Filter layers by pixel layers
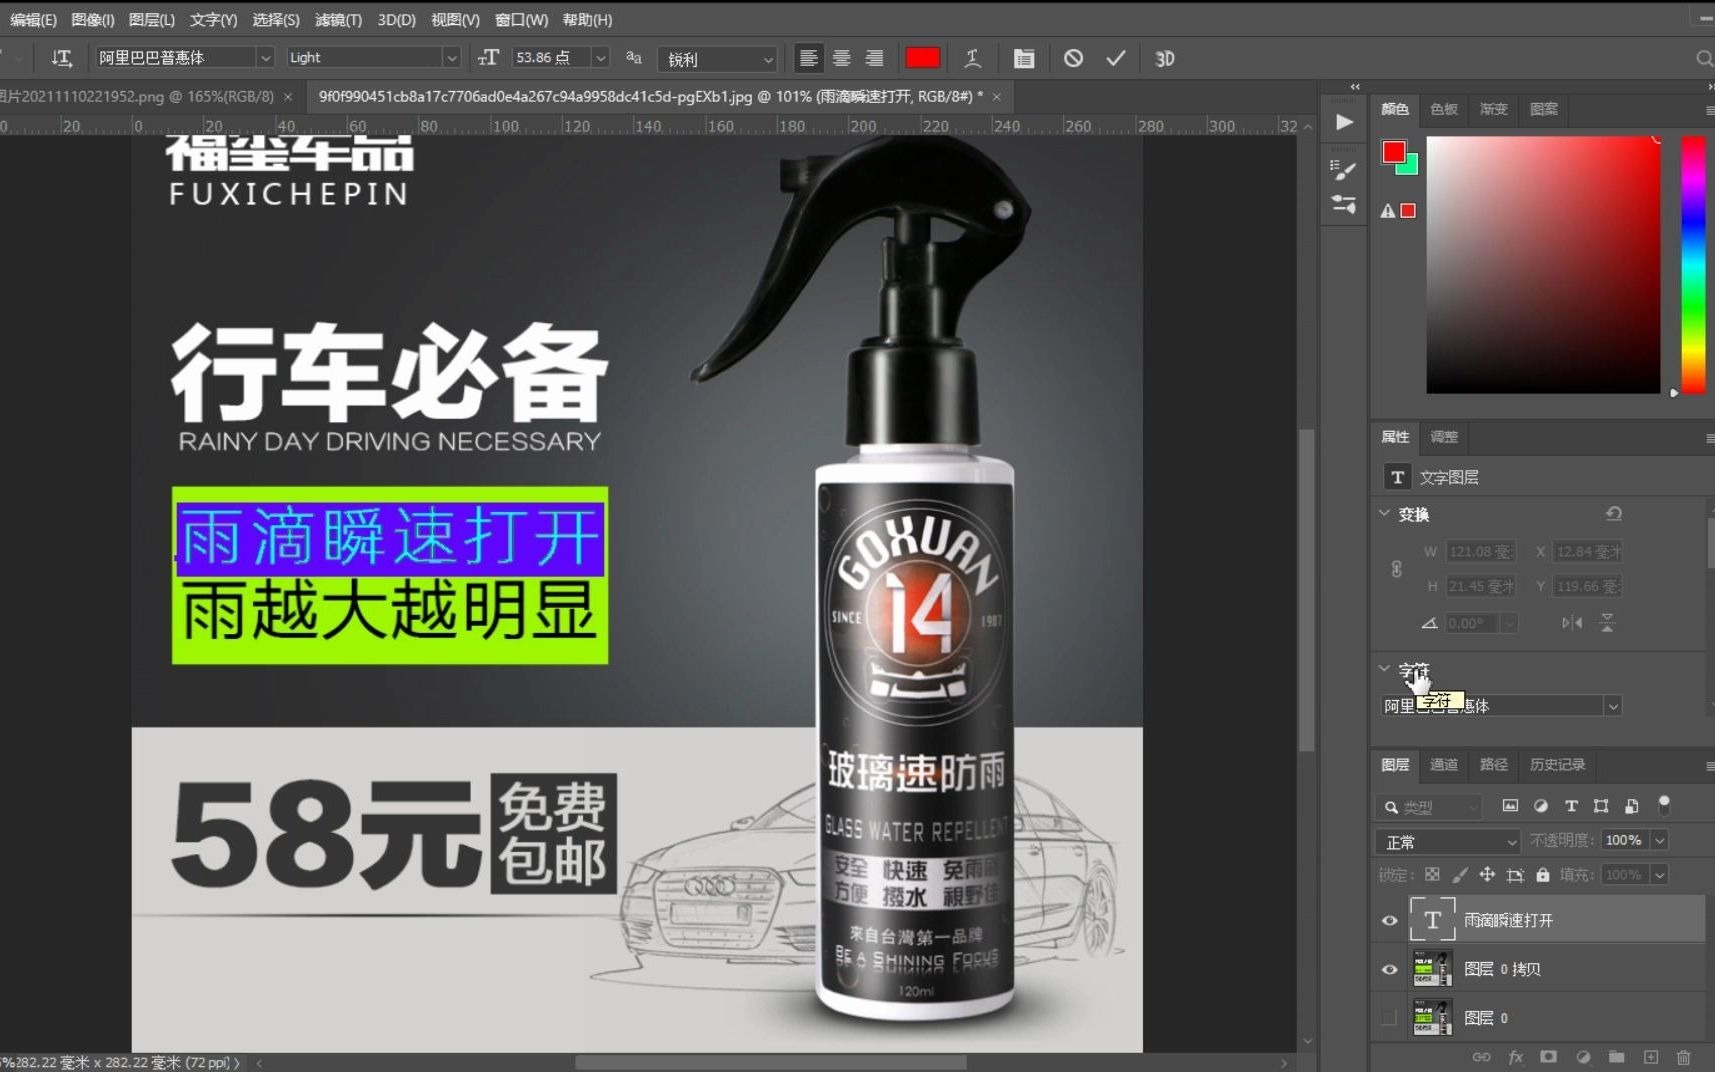The height and width of the screenshot is (1072, 1715). (1510, 806)
